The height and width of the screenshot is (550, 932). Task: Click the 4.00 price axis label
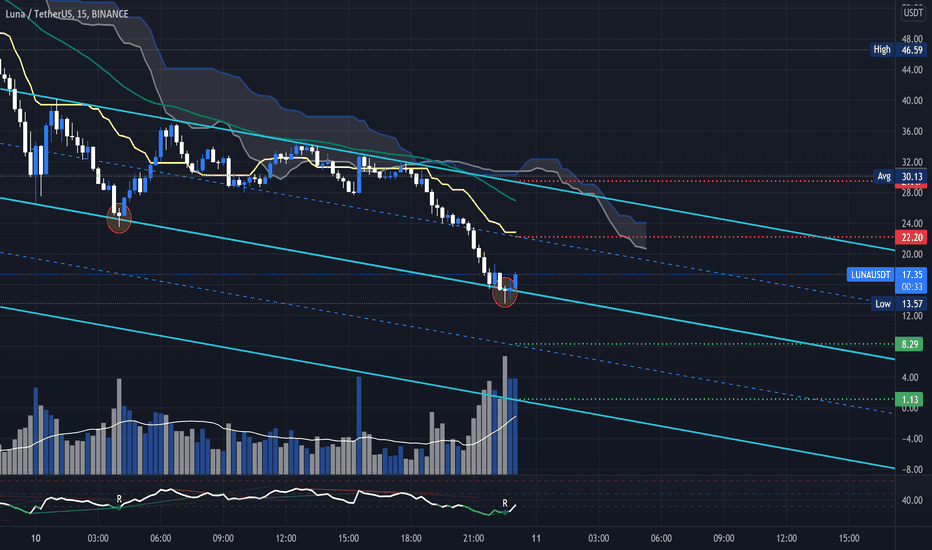[x=911, y=378]
